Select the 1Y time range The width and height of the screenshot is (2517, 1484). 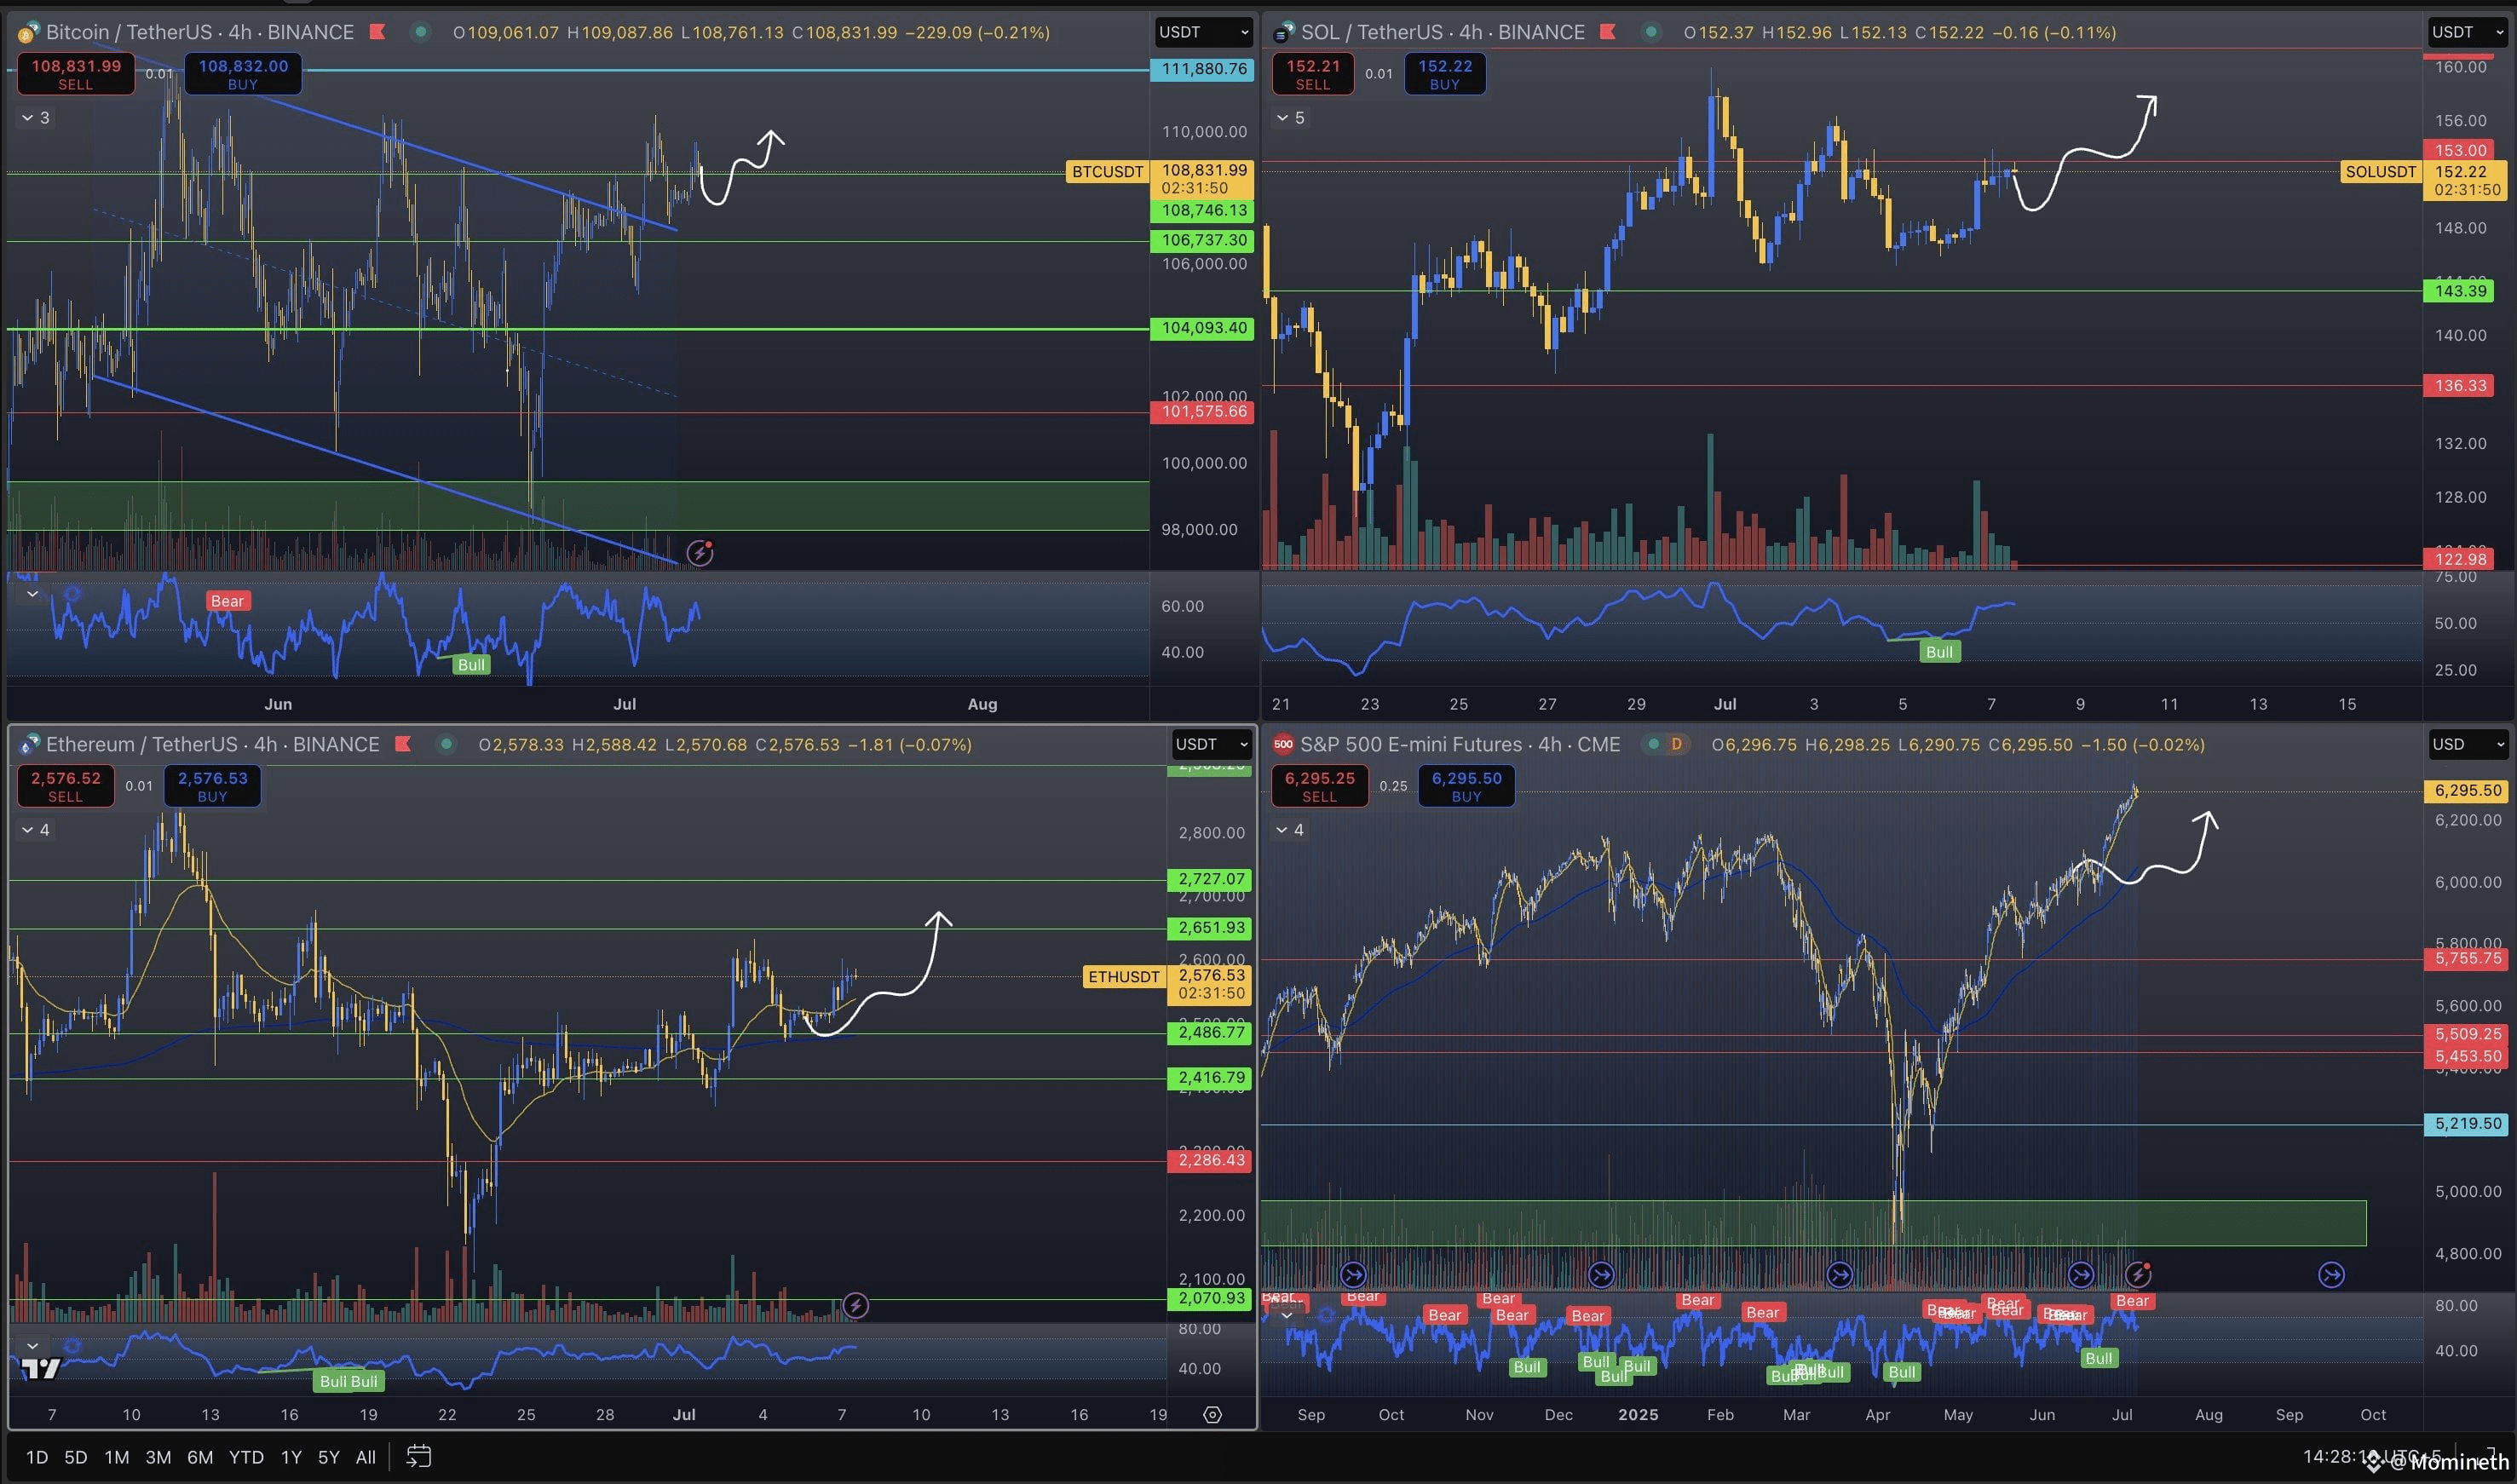291,1457
